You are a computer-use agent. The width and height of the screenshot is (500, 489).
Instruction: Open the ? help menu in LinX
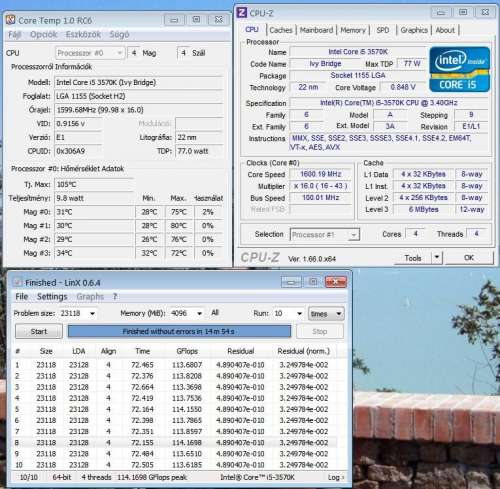(x=115, y=296)
